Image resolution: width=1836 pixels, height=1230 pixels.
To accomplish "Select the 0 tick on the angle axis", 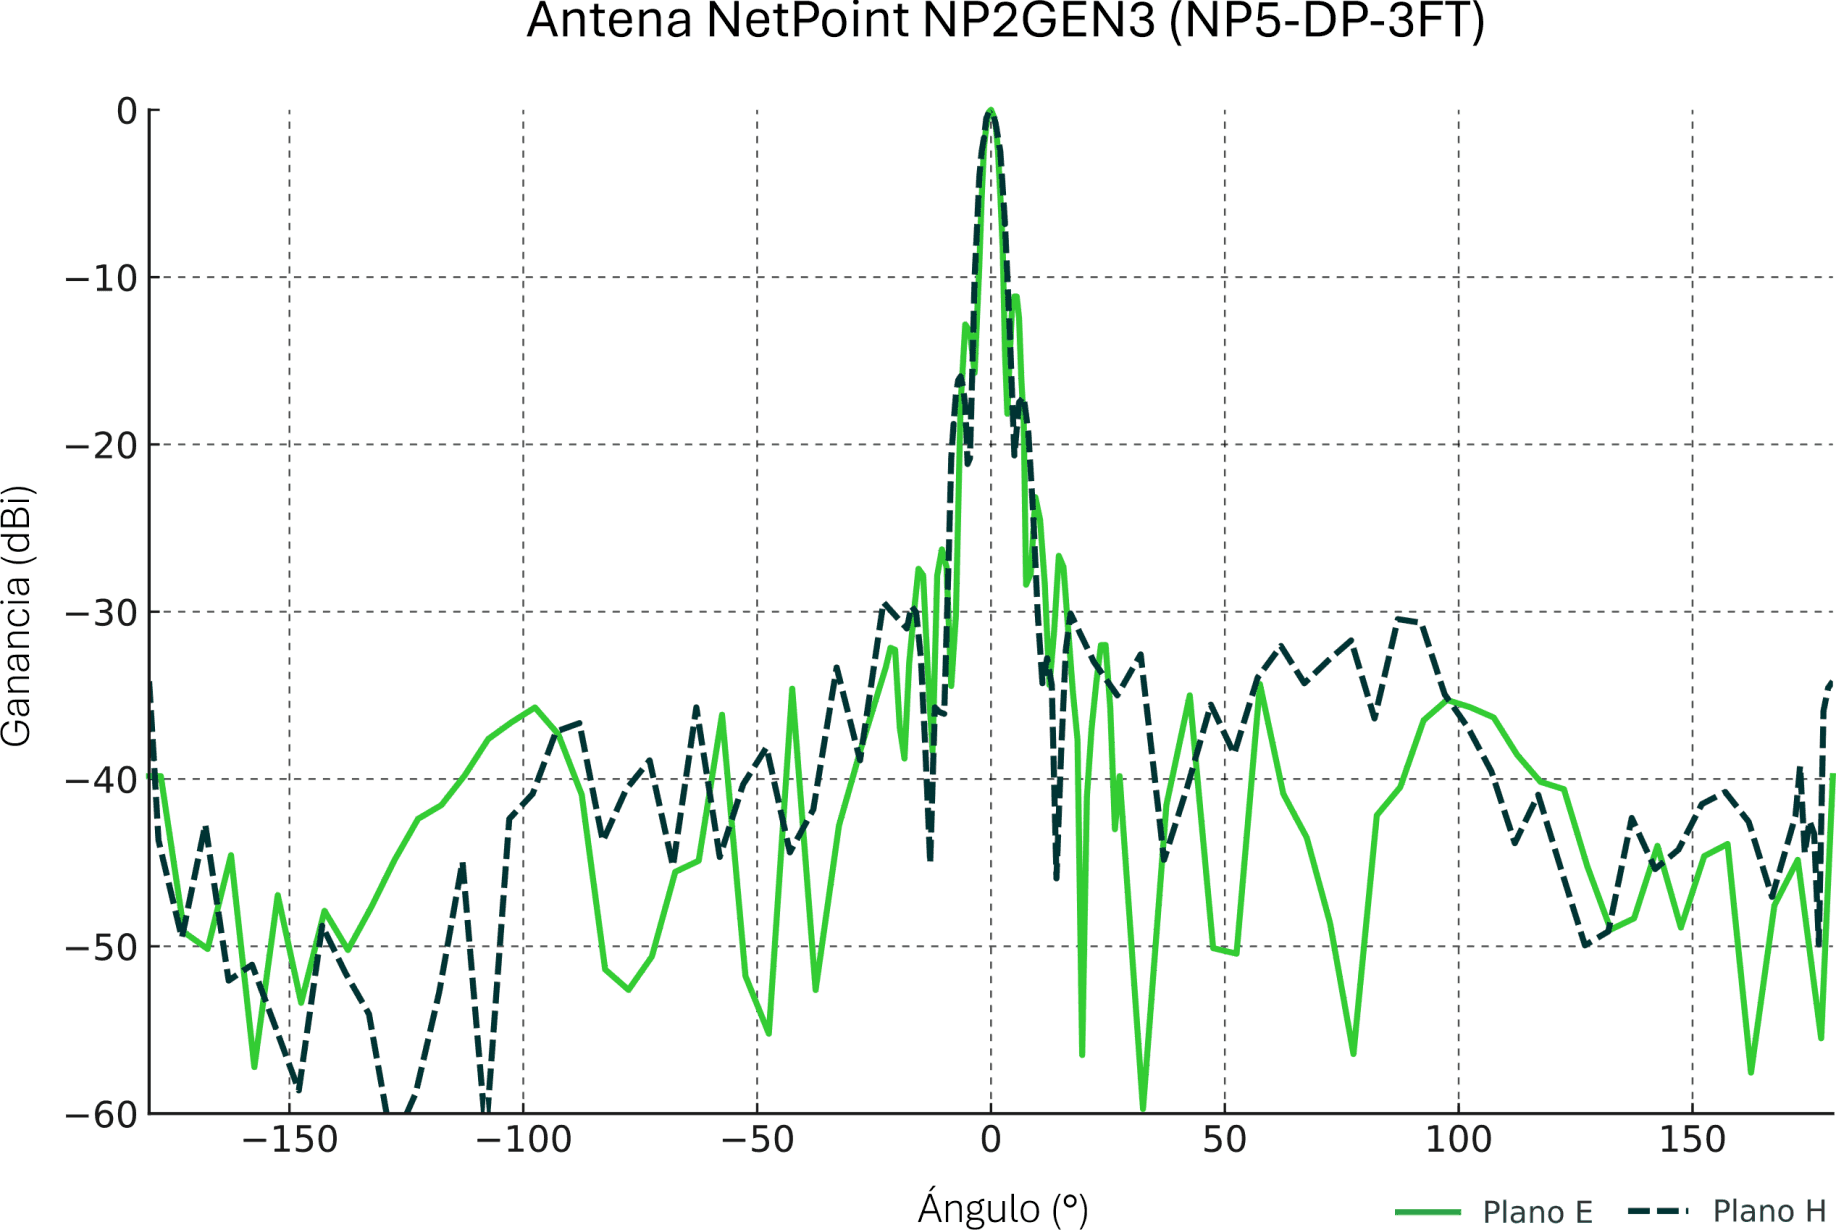I will click(991, 1140).
